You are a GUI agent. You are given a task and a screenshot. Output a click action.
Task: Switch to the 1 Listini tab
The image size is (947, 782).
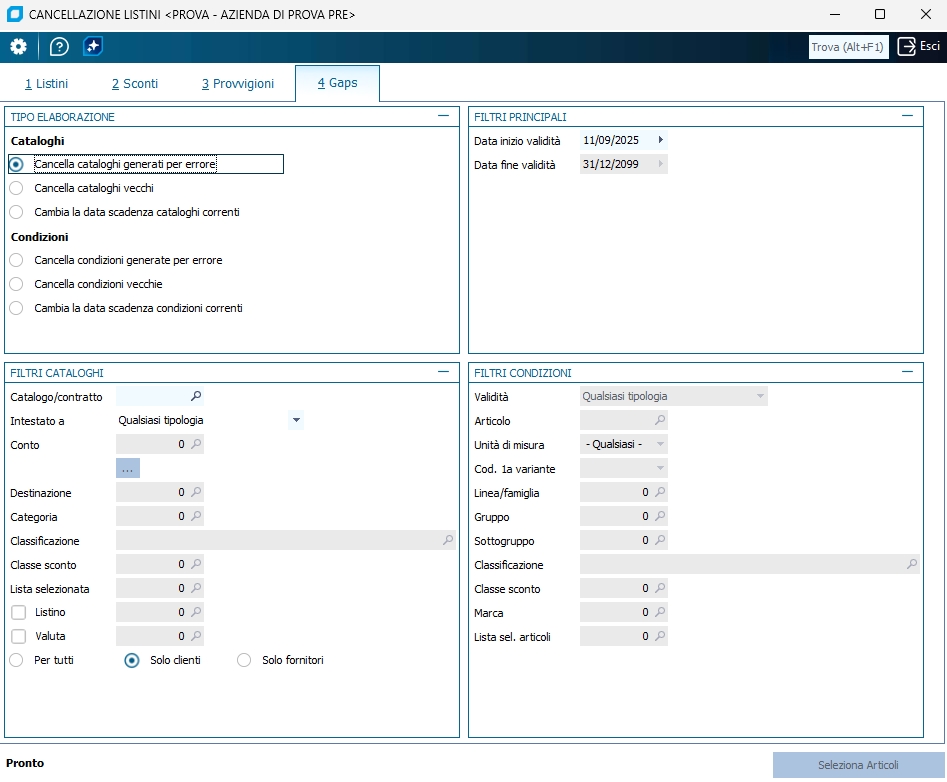click(47, 84)
